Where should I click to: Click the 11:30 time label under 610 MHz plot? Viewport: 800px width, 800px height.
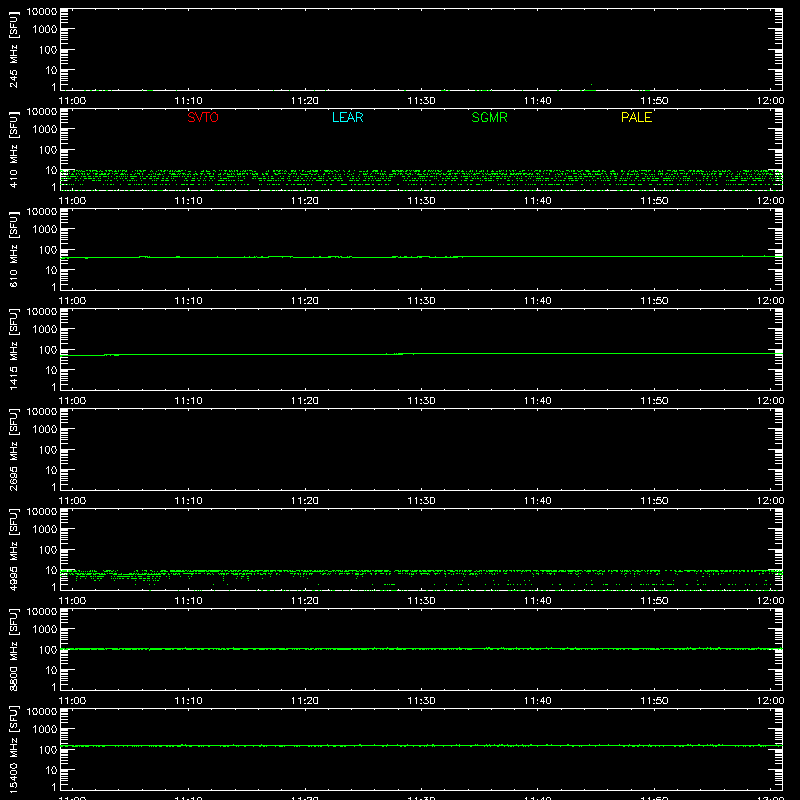421,301
